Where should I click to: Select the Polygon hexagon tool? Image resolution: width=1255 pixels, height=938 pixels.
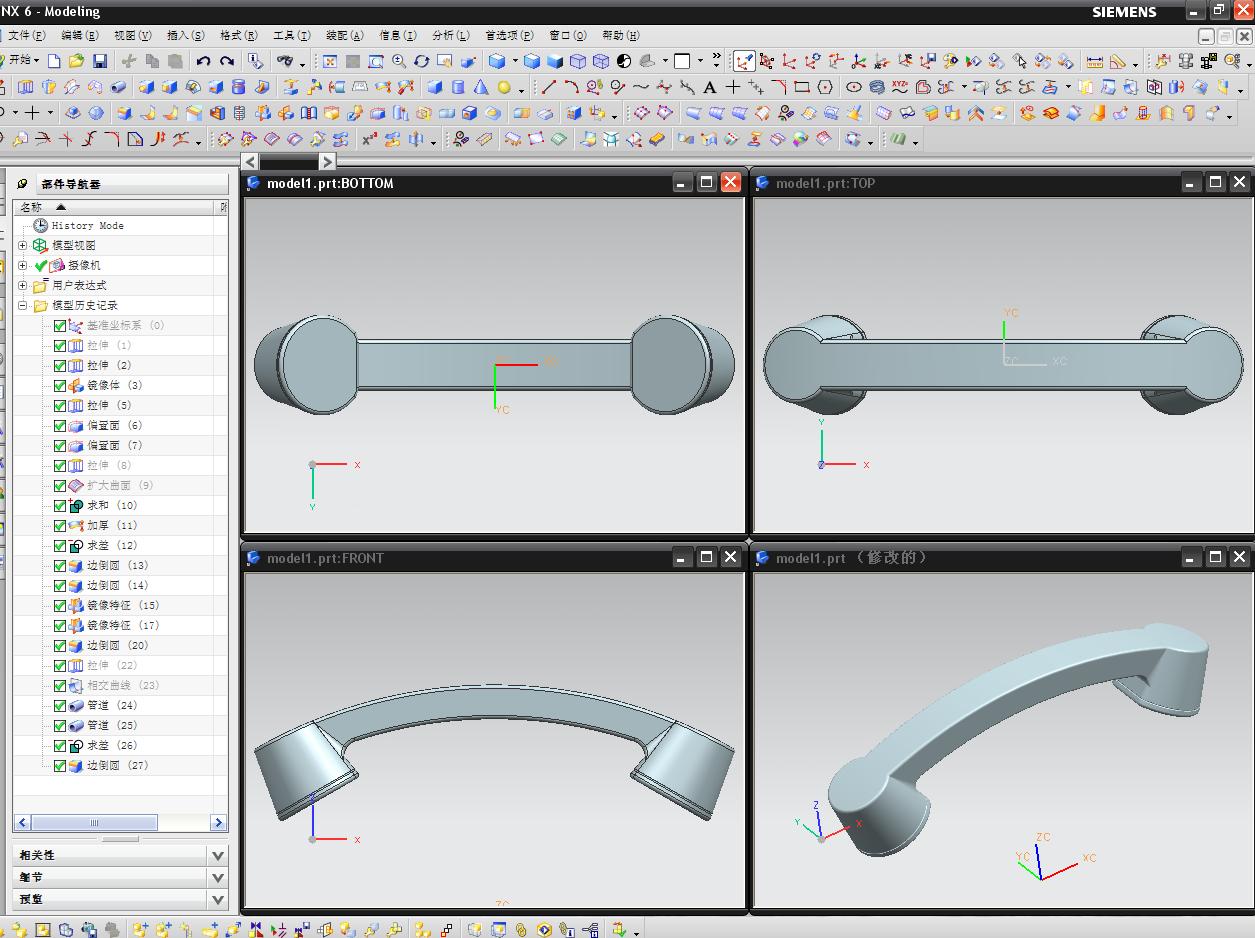pos(825,87)
